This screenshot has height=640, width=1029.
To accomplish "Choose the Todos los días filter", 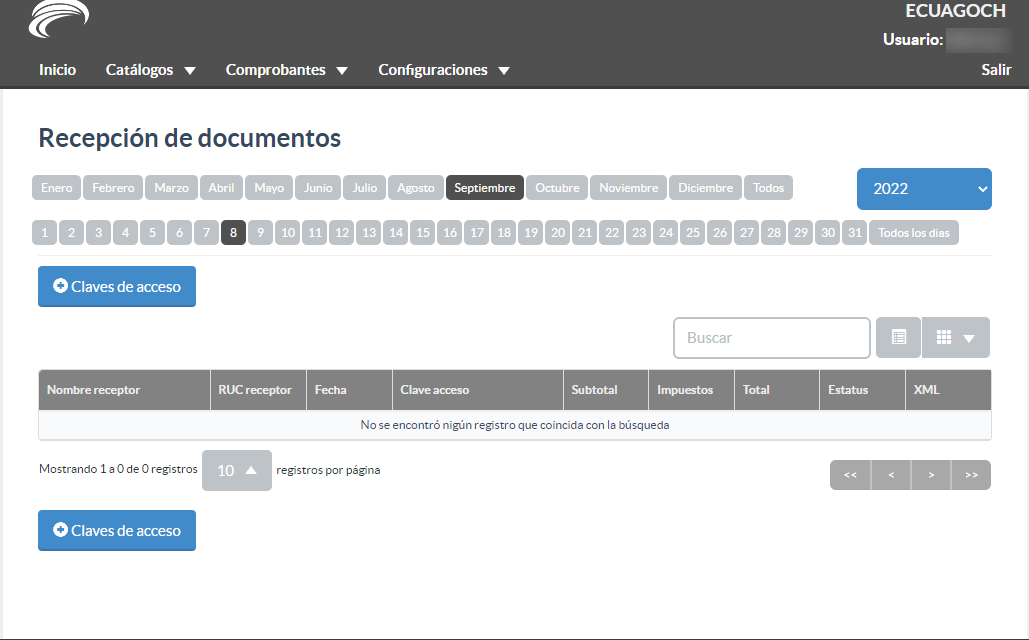I will (x=913, y=233).
